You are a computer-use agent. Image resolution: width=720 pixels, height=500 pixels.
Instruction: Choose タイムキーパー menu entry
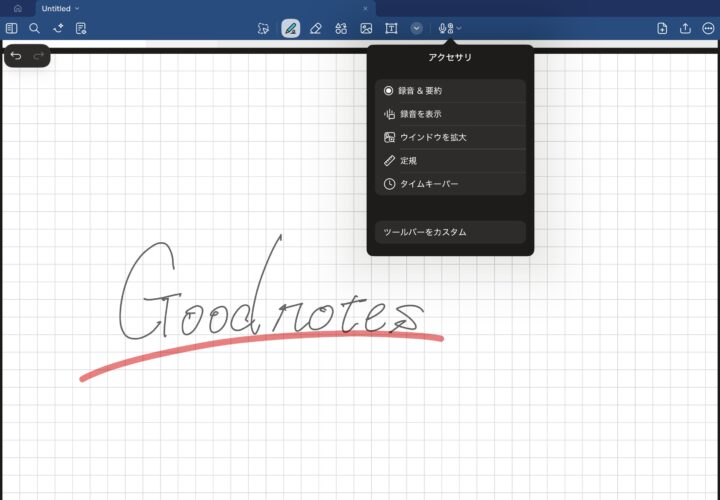click(x=450, y=184)
